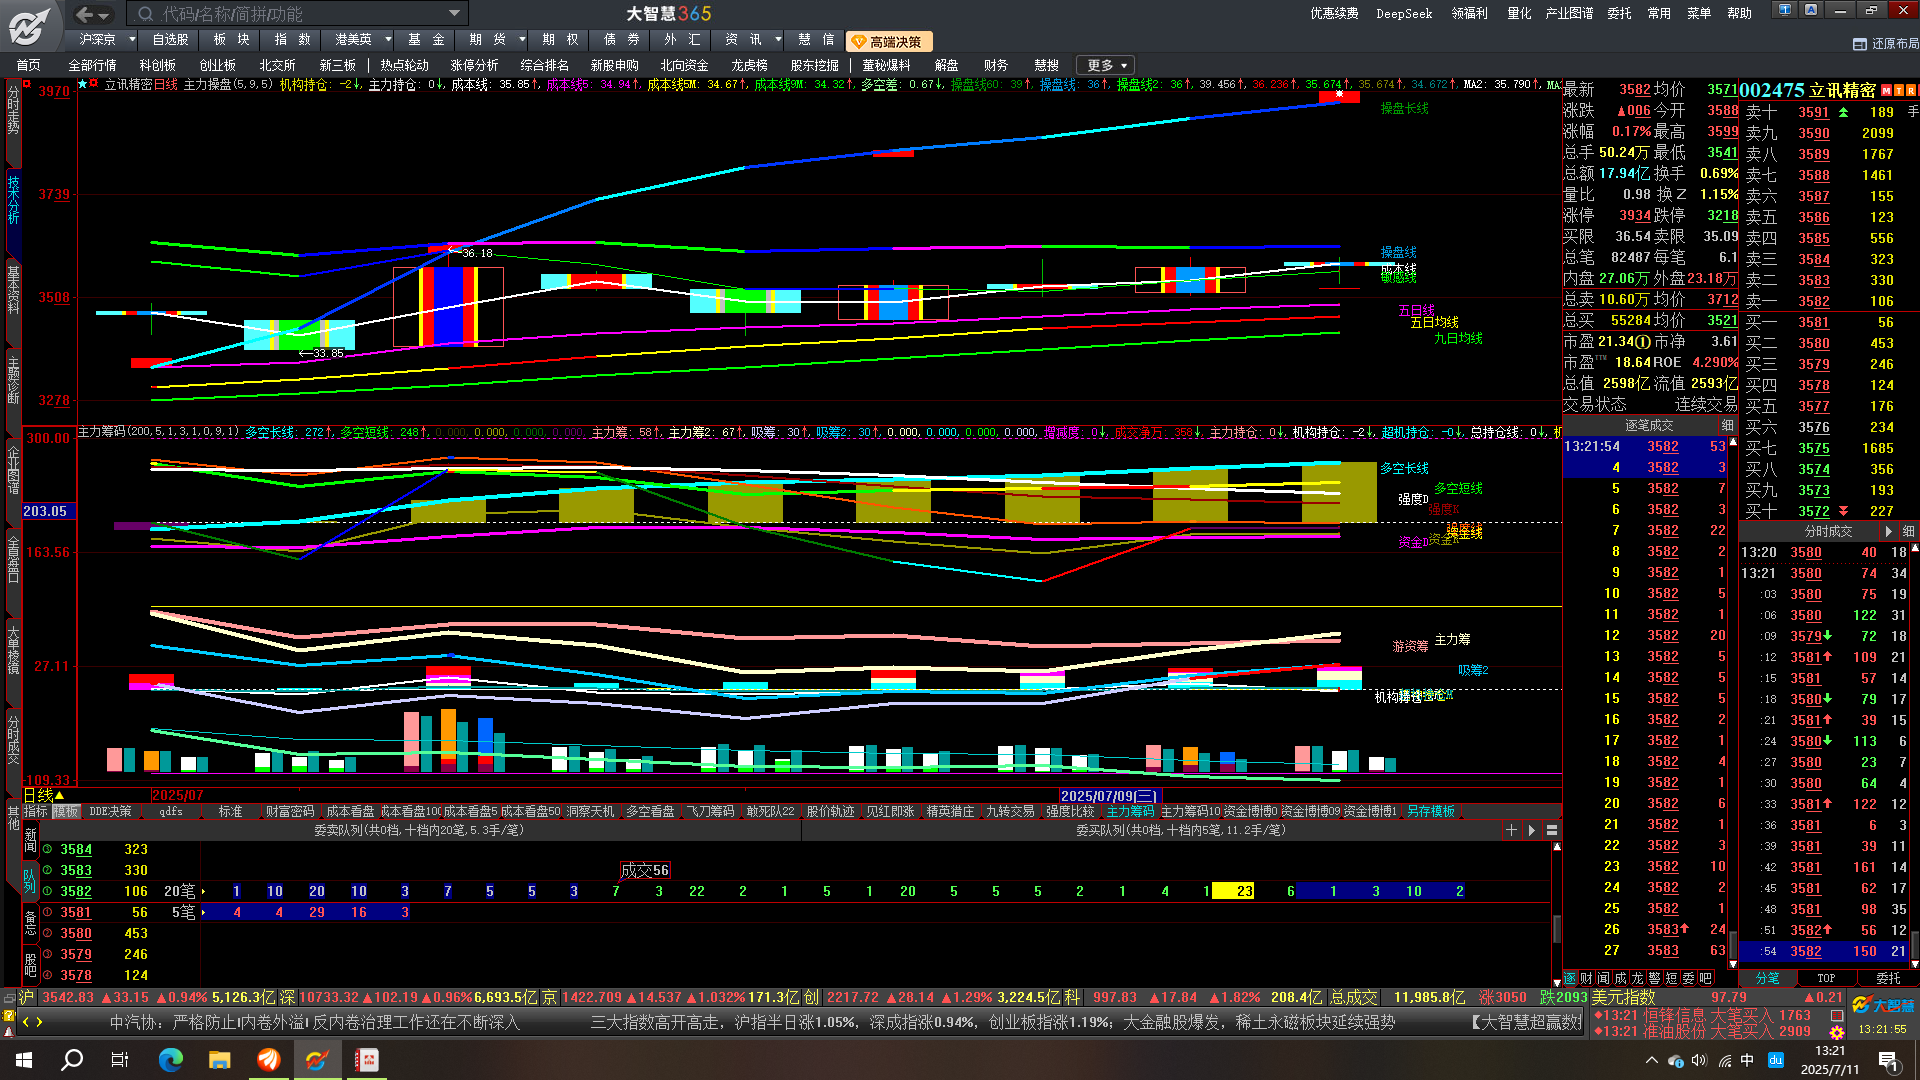Click the 2025/07/09 date marker on timeline

pyautogui.click(x=1109, y=796)
